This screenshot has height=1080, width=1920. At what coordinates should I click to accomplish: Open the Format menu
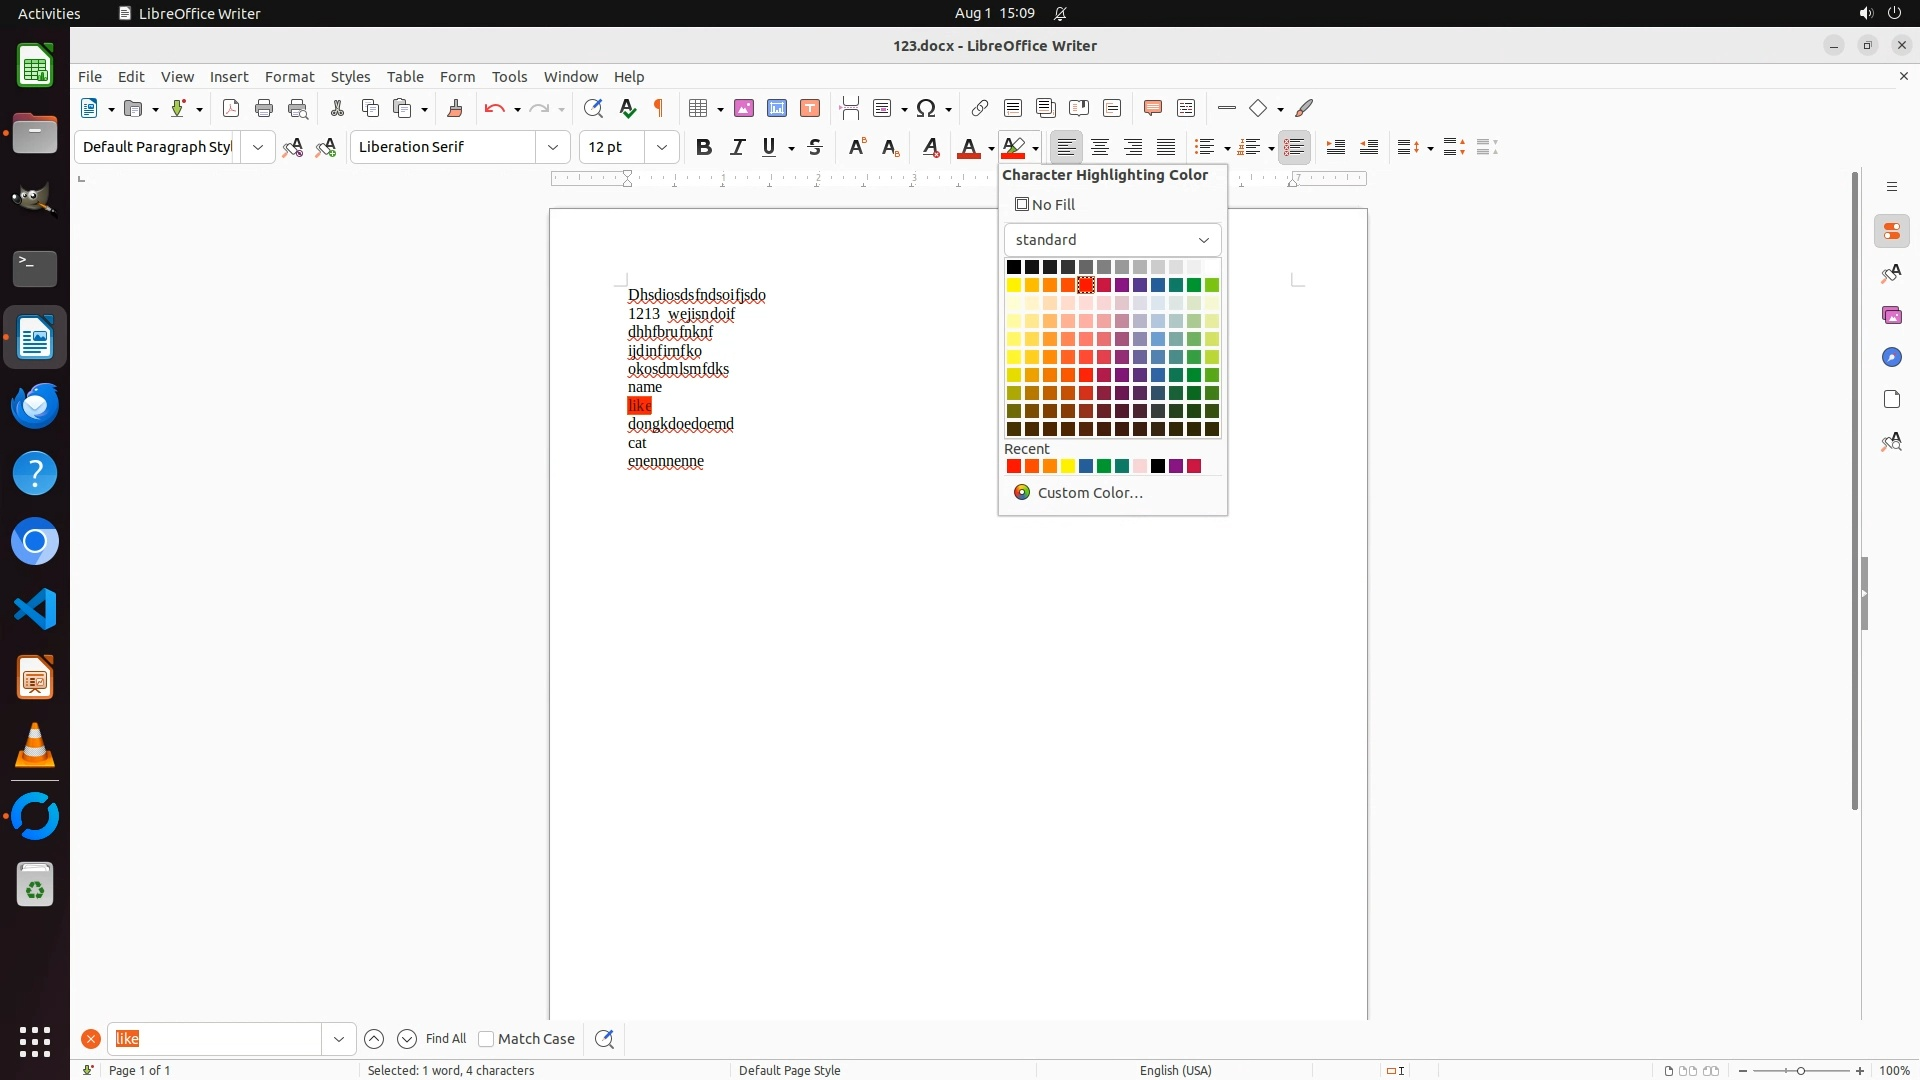tap(289, 76)
